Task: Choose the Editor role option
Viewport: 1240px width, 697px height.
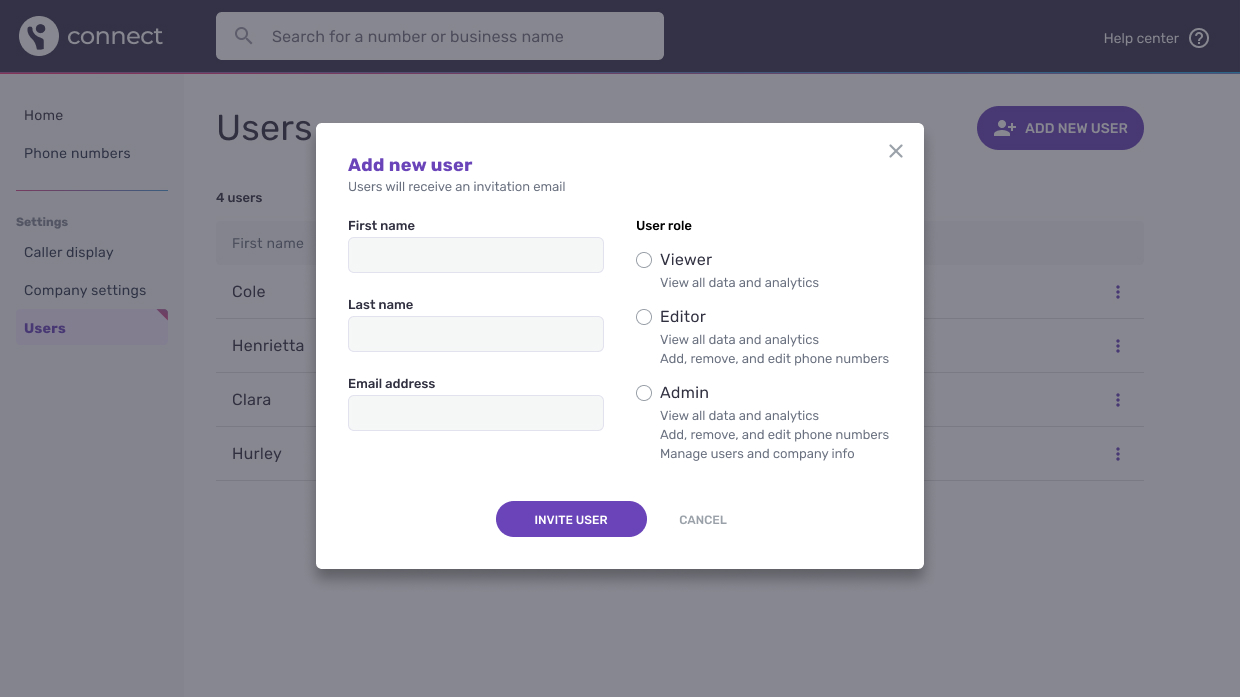Action: coord(644,317)
